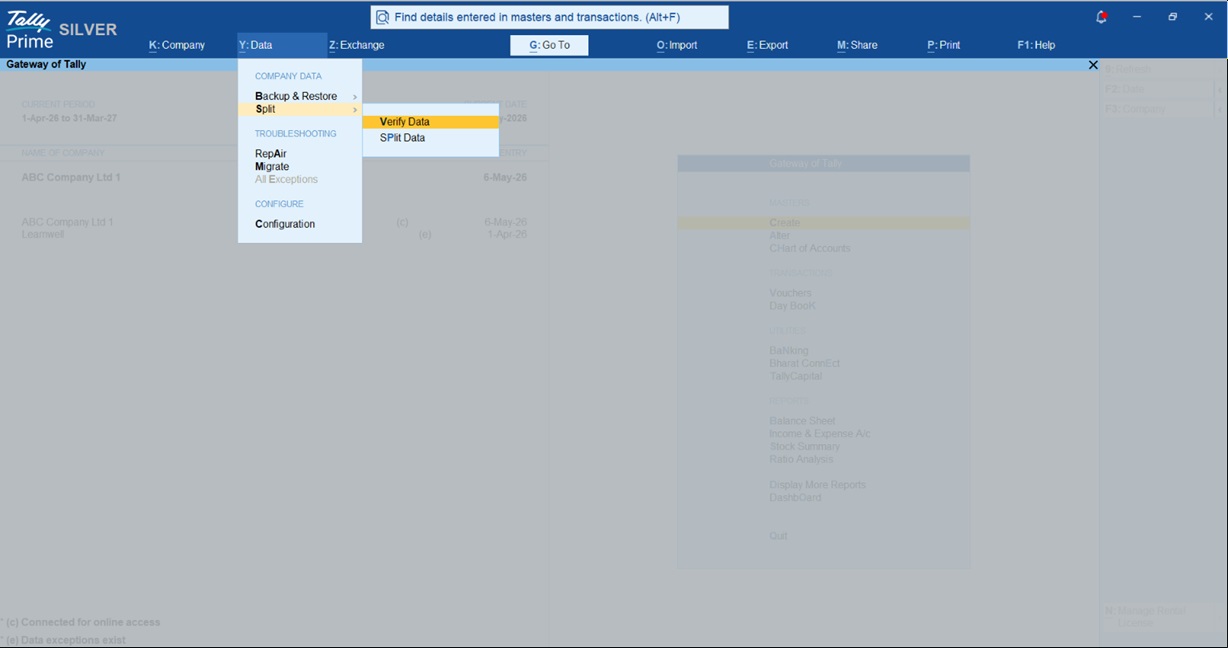Open Bharat Connect

[x=804, y=364]
